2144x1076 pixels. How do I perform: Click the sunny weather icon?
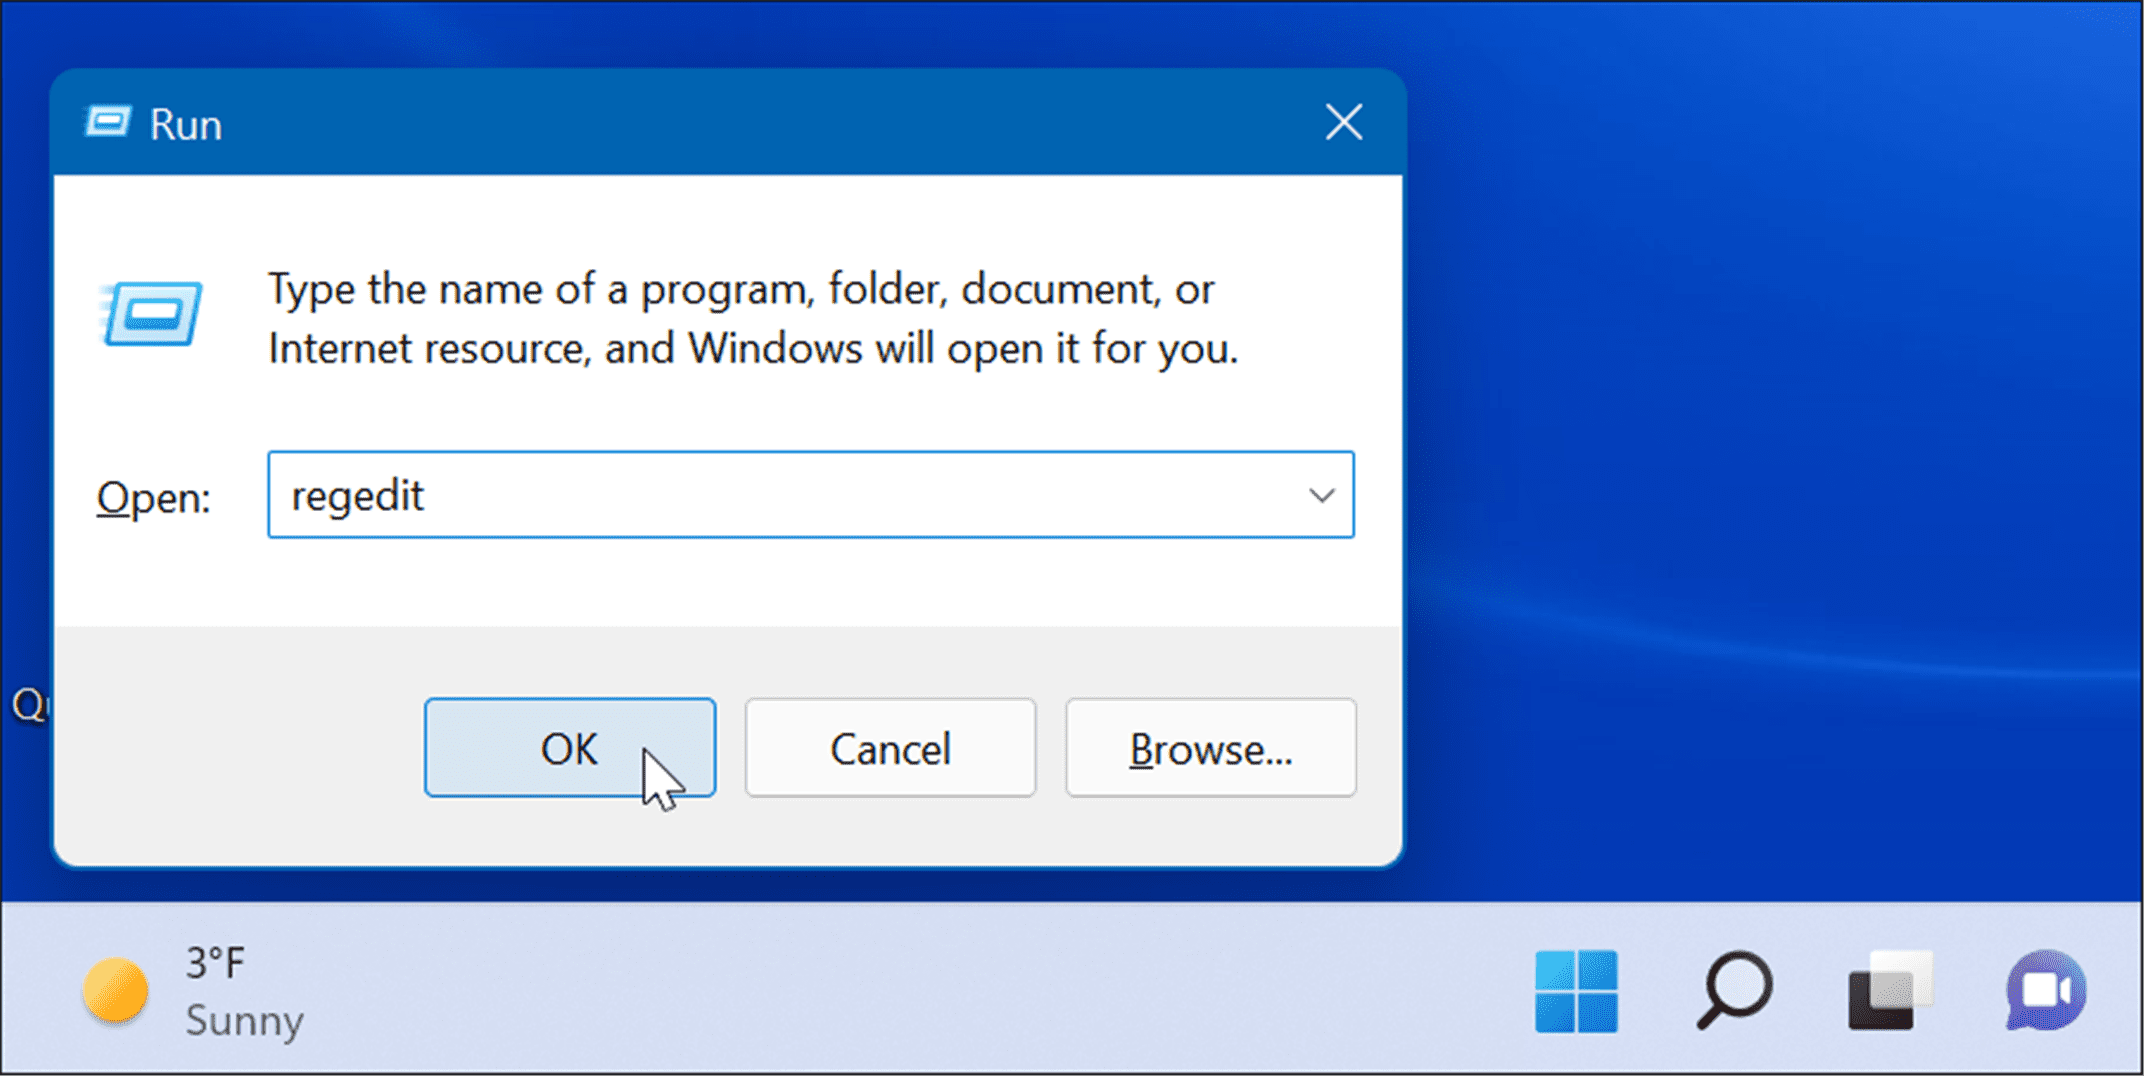(115, 990)
